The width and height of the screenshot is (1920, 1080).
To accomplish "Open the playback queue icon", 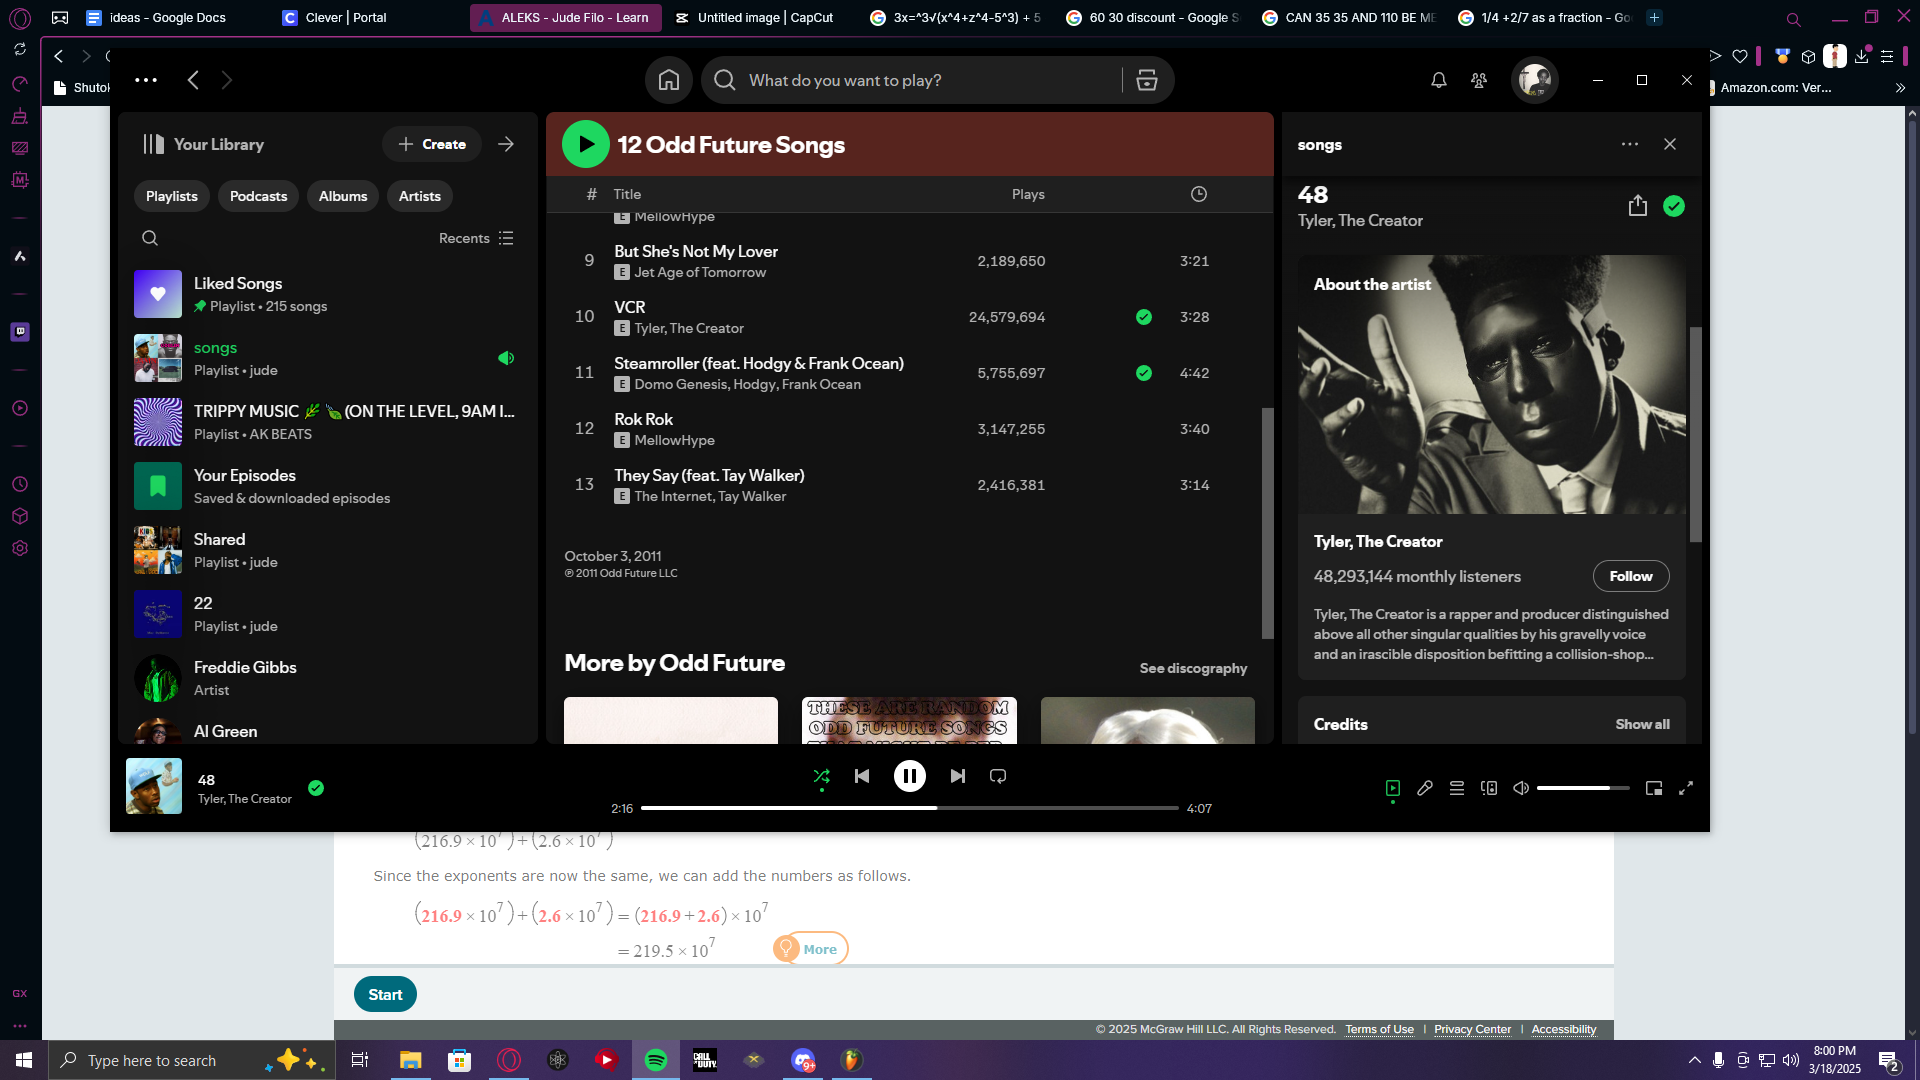I will click(1457, 788).
